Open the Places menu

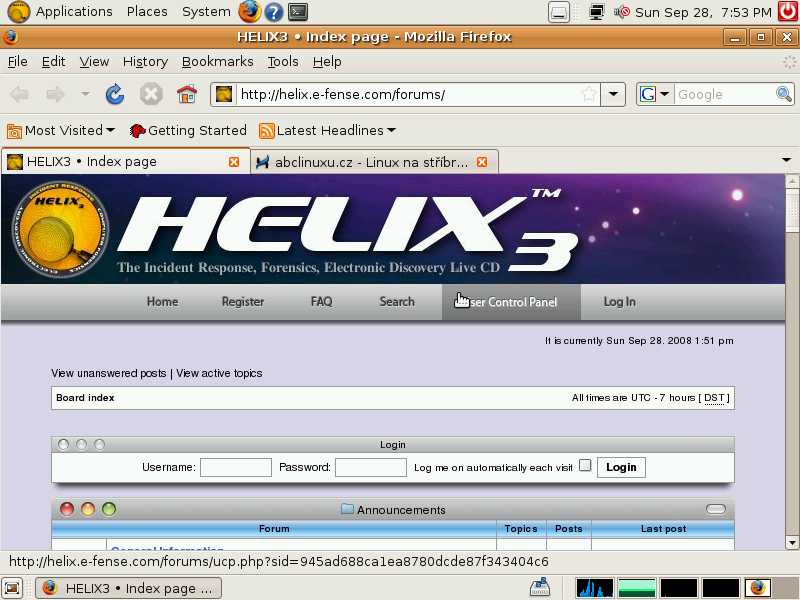147,12
